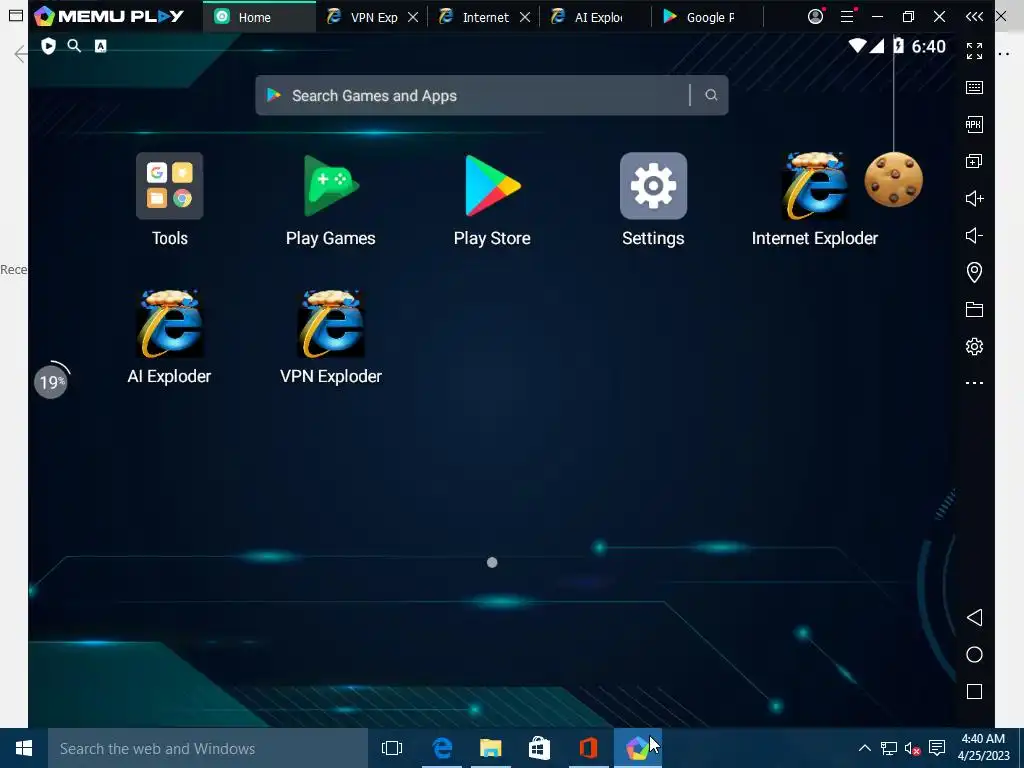Open MEmu settings gear in sidebar

click(x=974, y=346)
